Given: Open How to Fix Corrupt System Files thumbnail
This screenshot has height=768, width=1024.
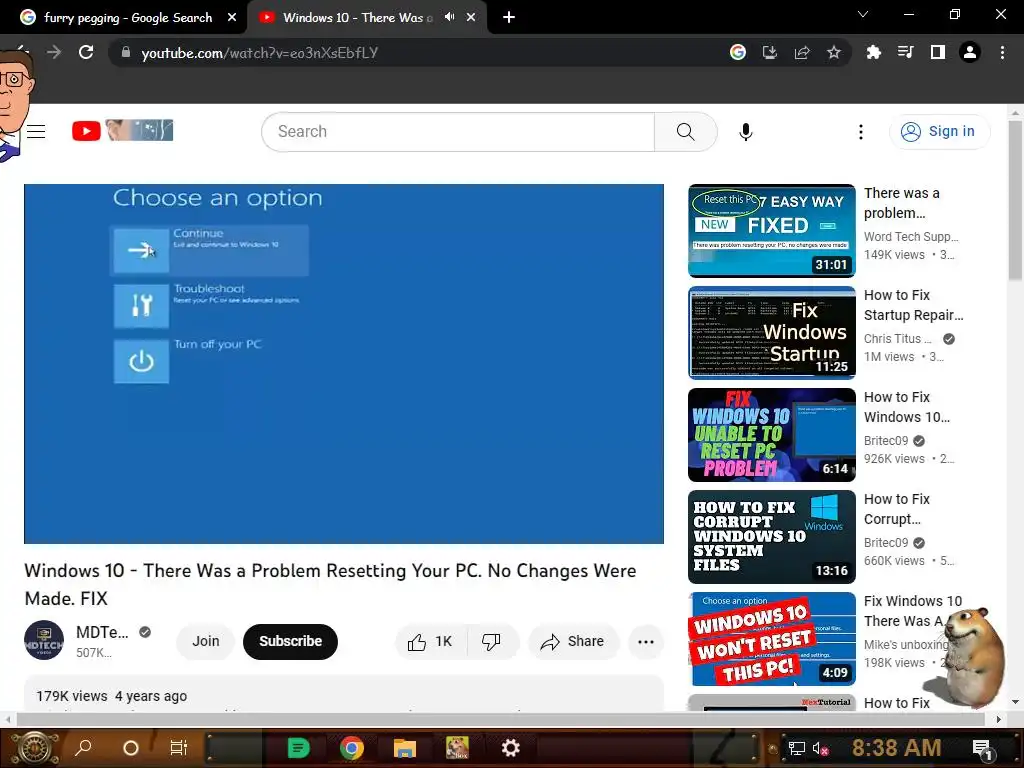Looking at the screenshot, I should (x=772, y=537).
